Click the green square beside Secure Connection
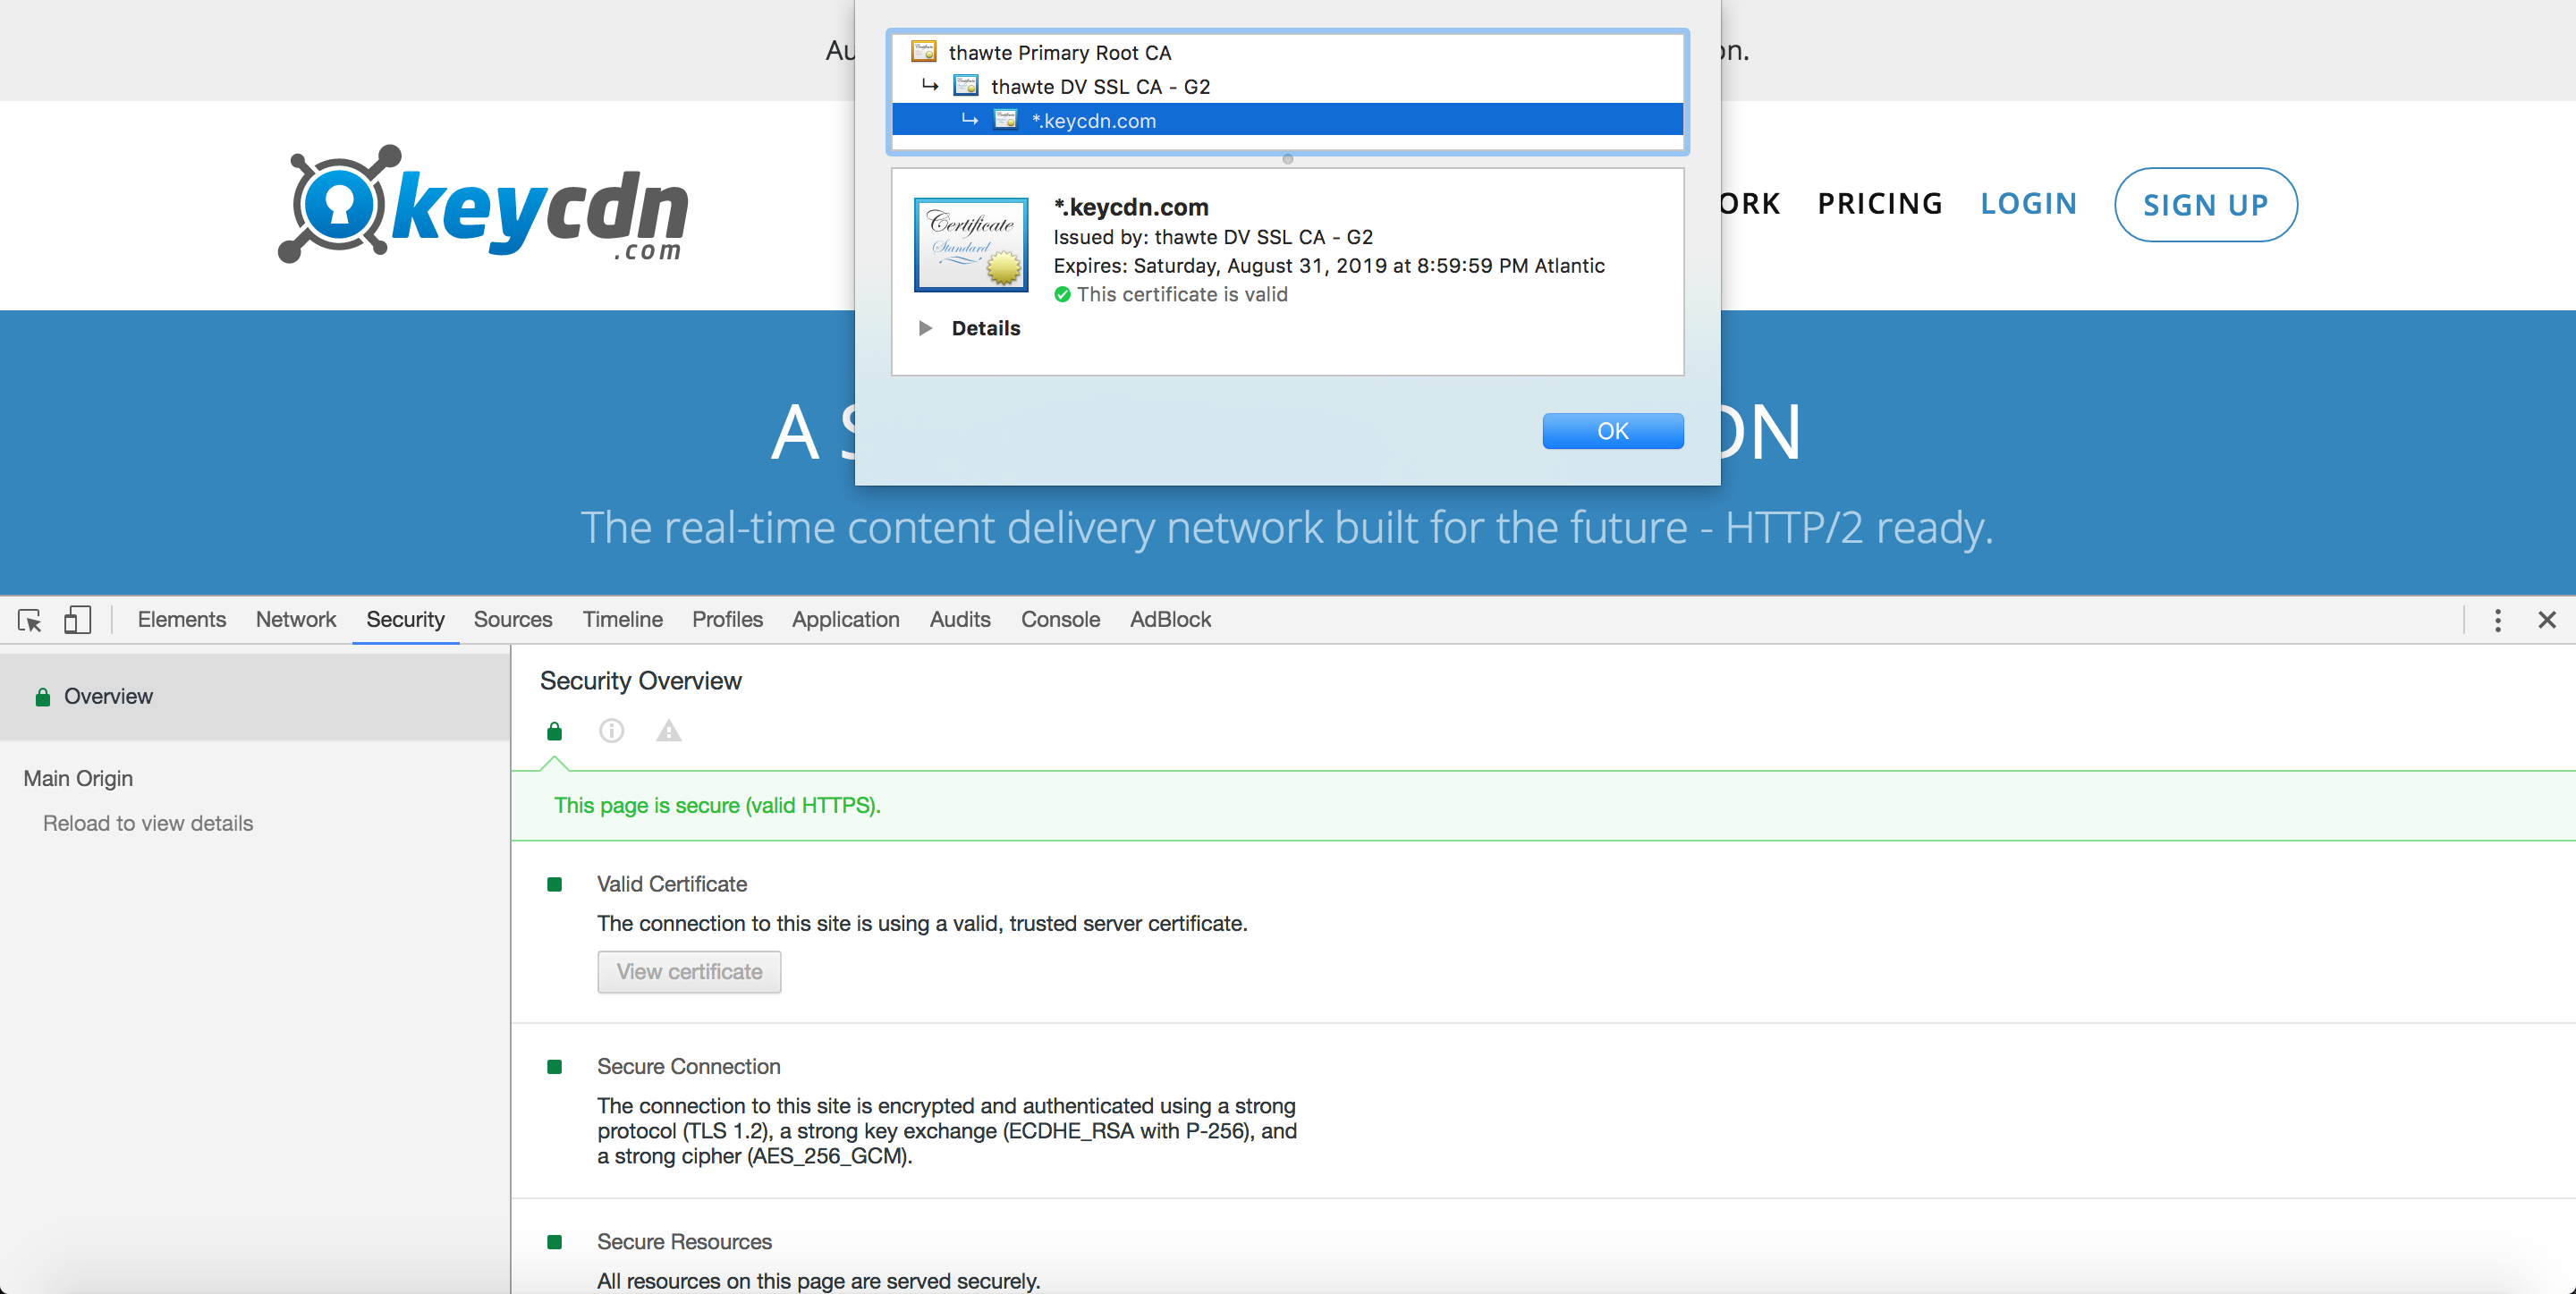This screenshot has width=2576, height=1294. pyautogui.click(x=554, y=1067)
